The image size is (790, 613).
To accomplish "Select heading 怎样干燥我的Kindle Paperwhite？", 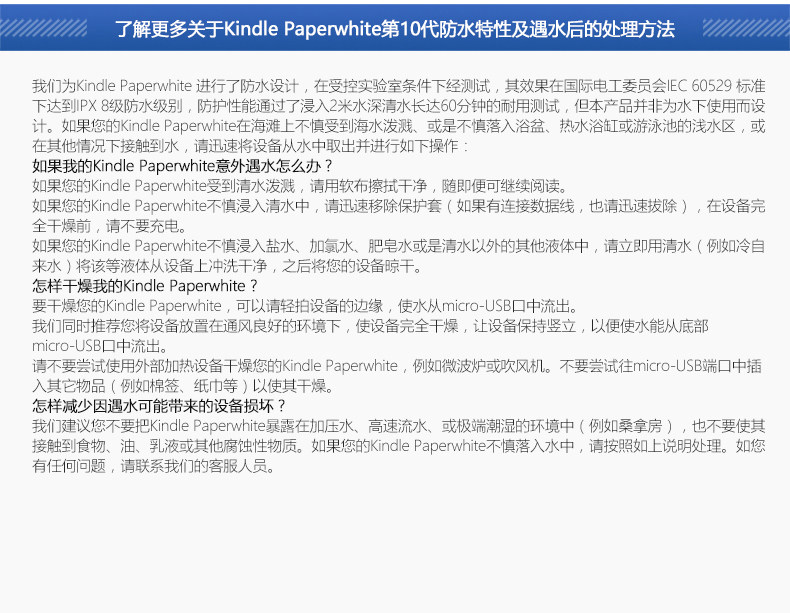I will tap(145, 286).
